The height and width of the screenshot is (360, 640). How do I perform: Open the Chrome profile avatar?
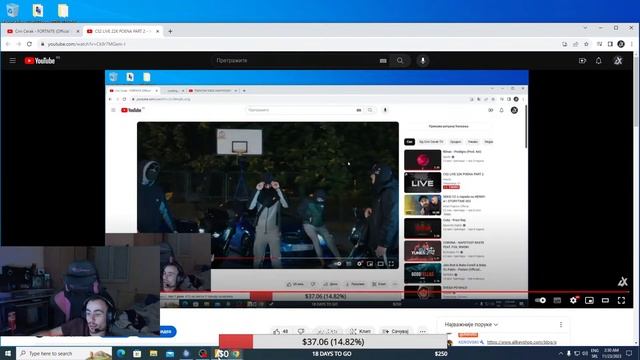[x=621, y=44]
